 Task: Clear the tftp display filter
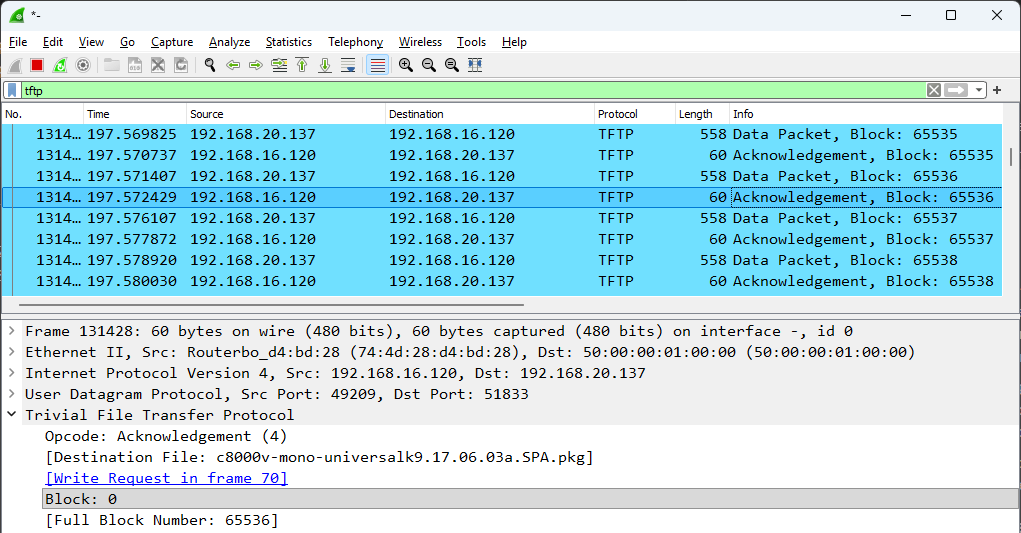coord(934,90)
